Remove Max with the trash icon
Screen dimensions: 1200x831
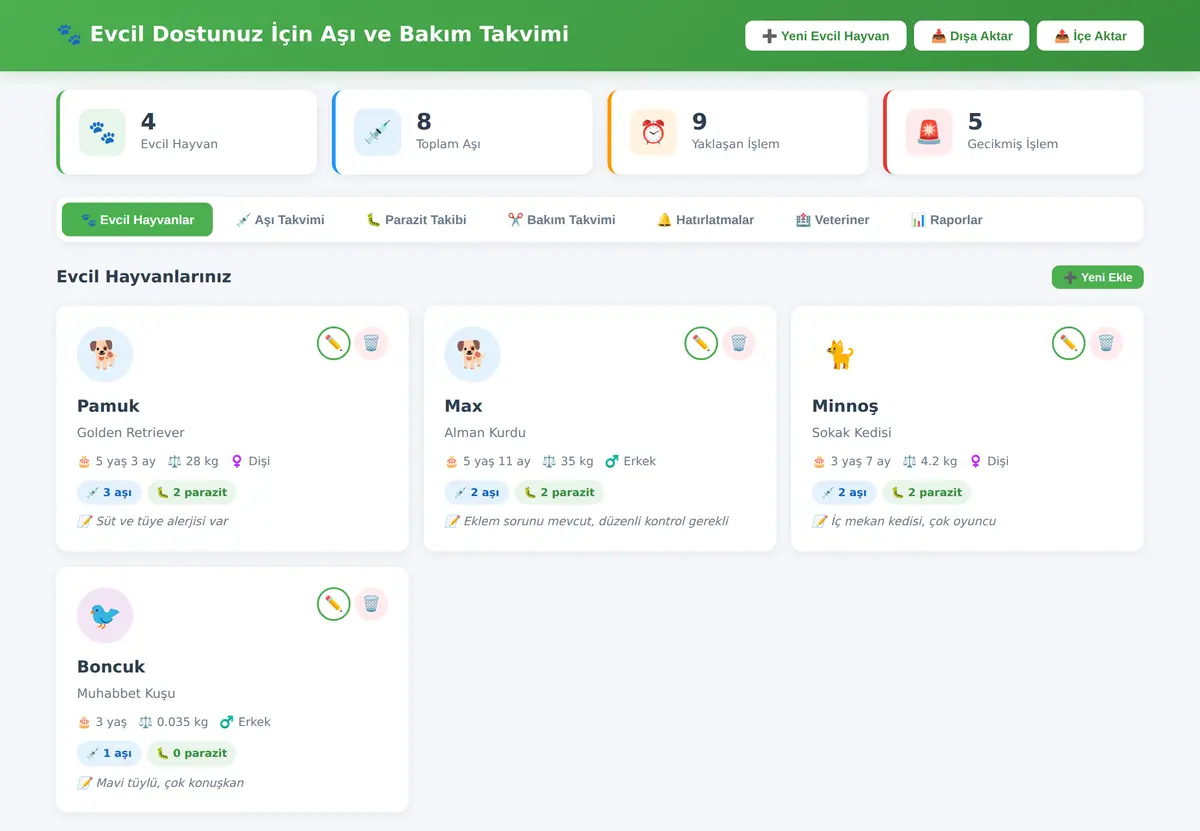pos(739,343)
